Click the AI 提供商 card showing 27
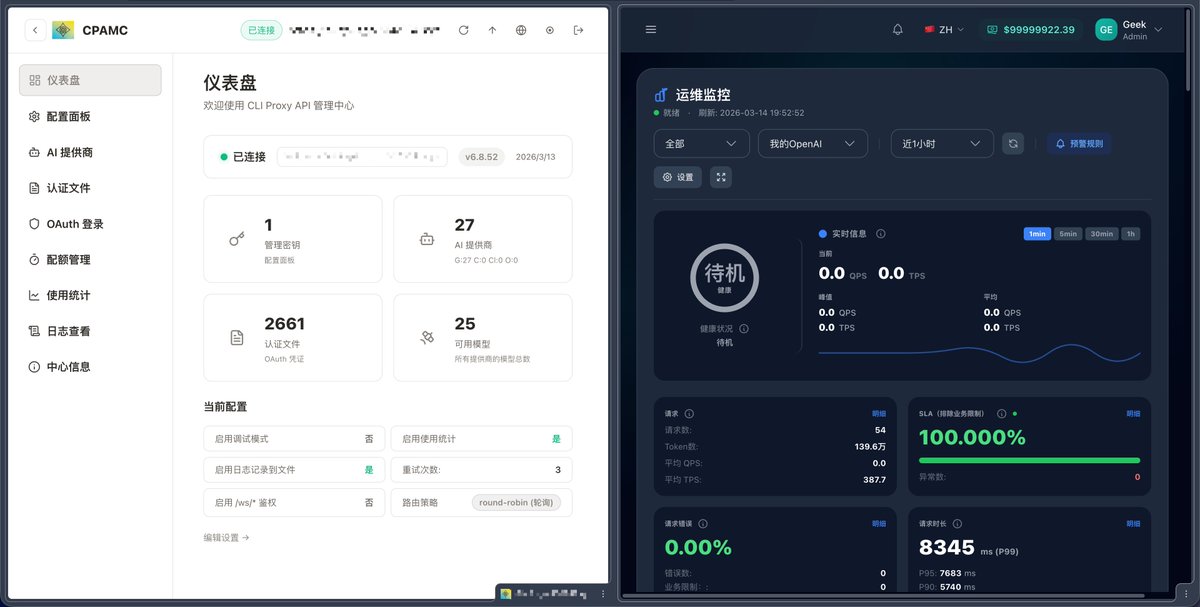1200x607 pixels. point(483,239)
